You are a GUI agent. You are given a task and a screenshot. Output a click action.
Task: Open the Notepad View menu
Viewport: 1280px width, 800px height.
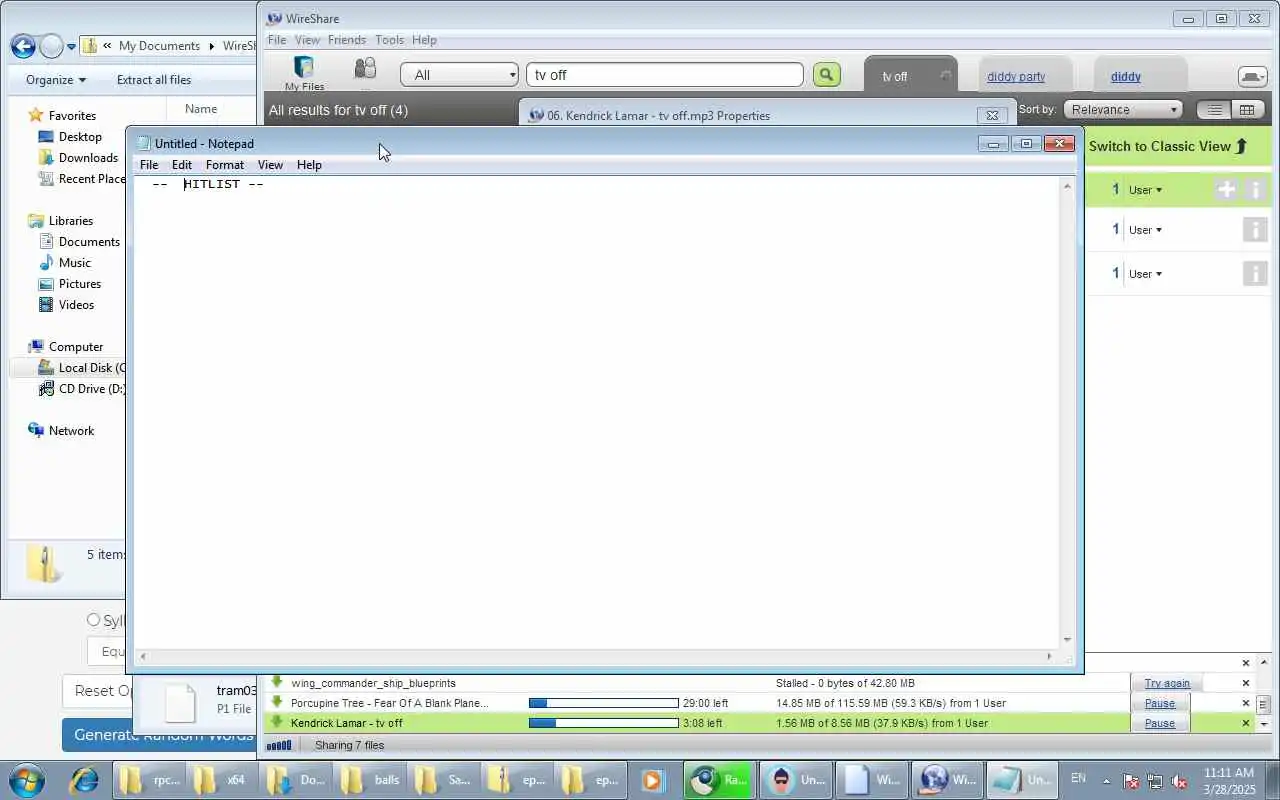pyautogui.click(x=270, y=165)
